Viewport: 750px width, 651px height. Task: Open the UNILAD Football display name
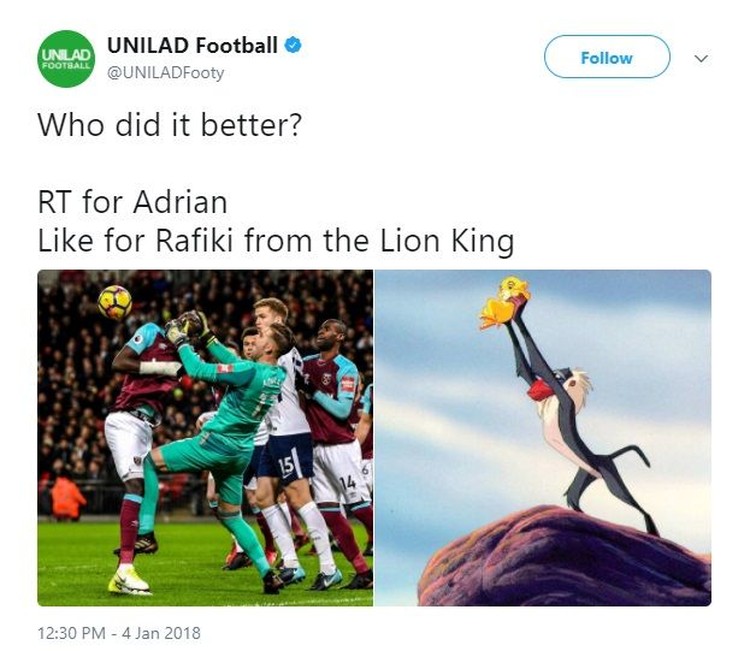pyautogui.click(x=192, y=45)
